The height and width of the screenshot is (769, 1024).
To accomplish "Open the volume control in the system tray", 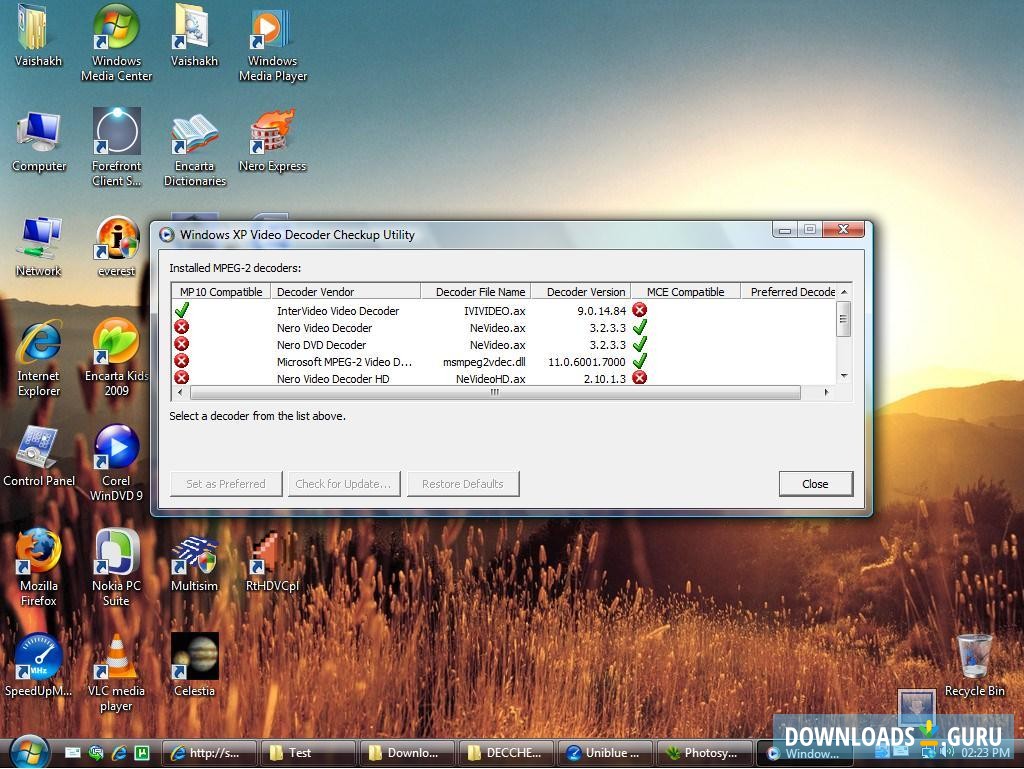I will click(947, 753).
